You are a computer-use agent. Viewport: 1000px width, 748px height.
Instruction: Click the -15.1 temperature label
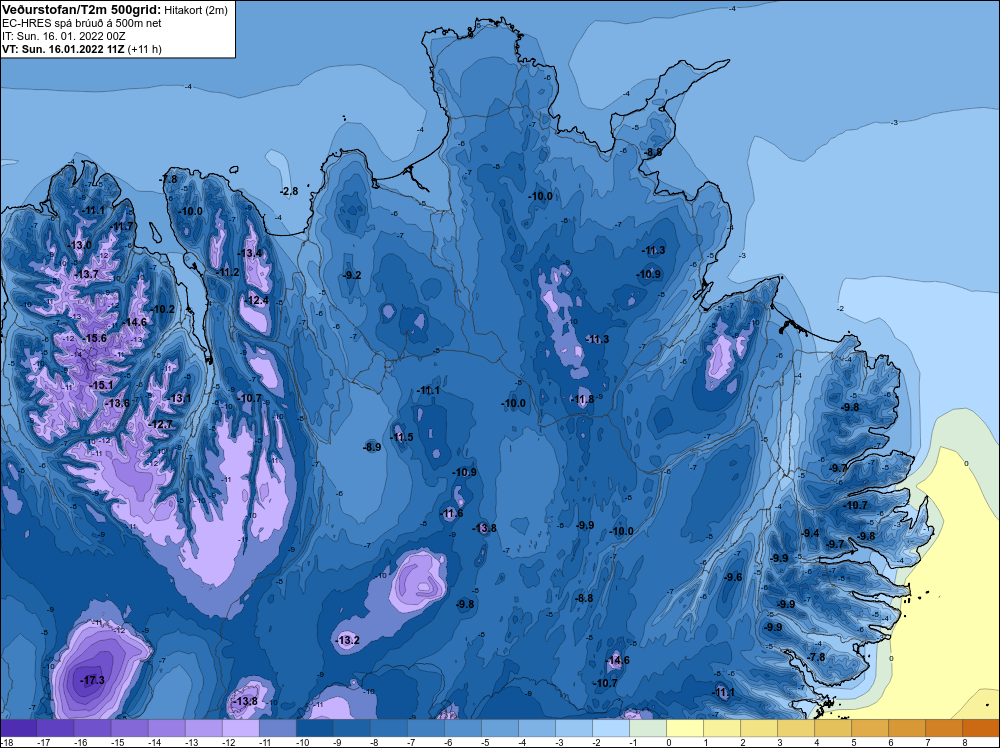(x=101, y=385)
